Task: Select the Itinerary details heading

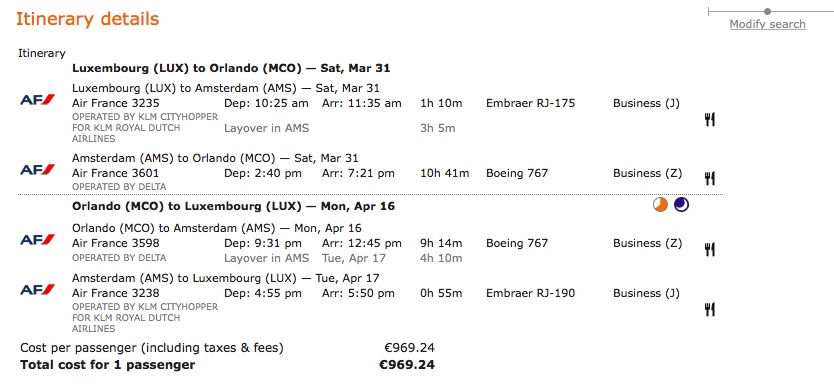Action: (x=88, y=19)
